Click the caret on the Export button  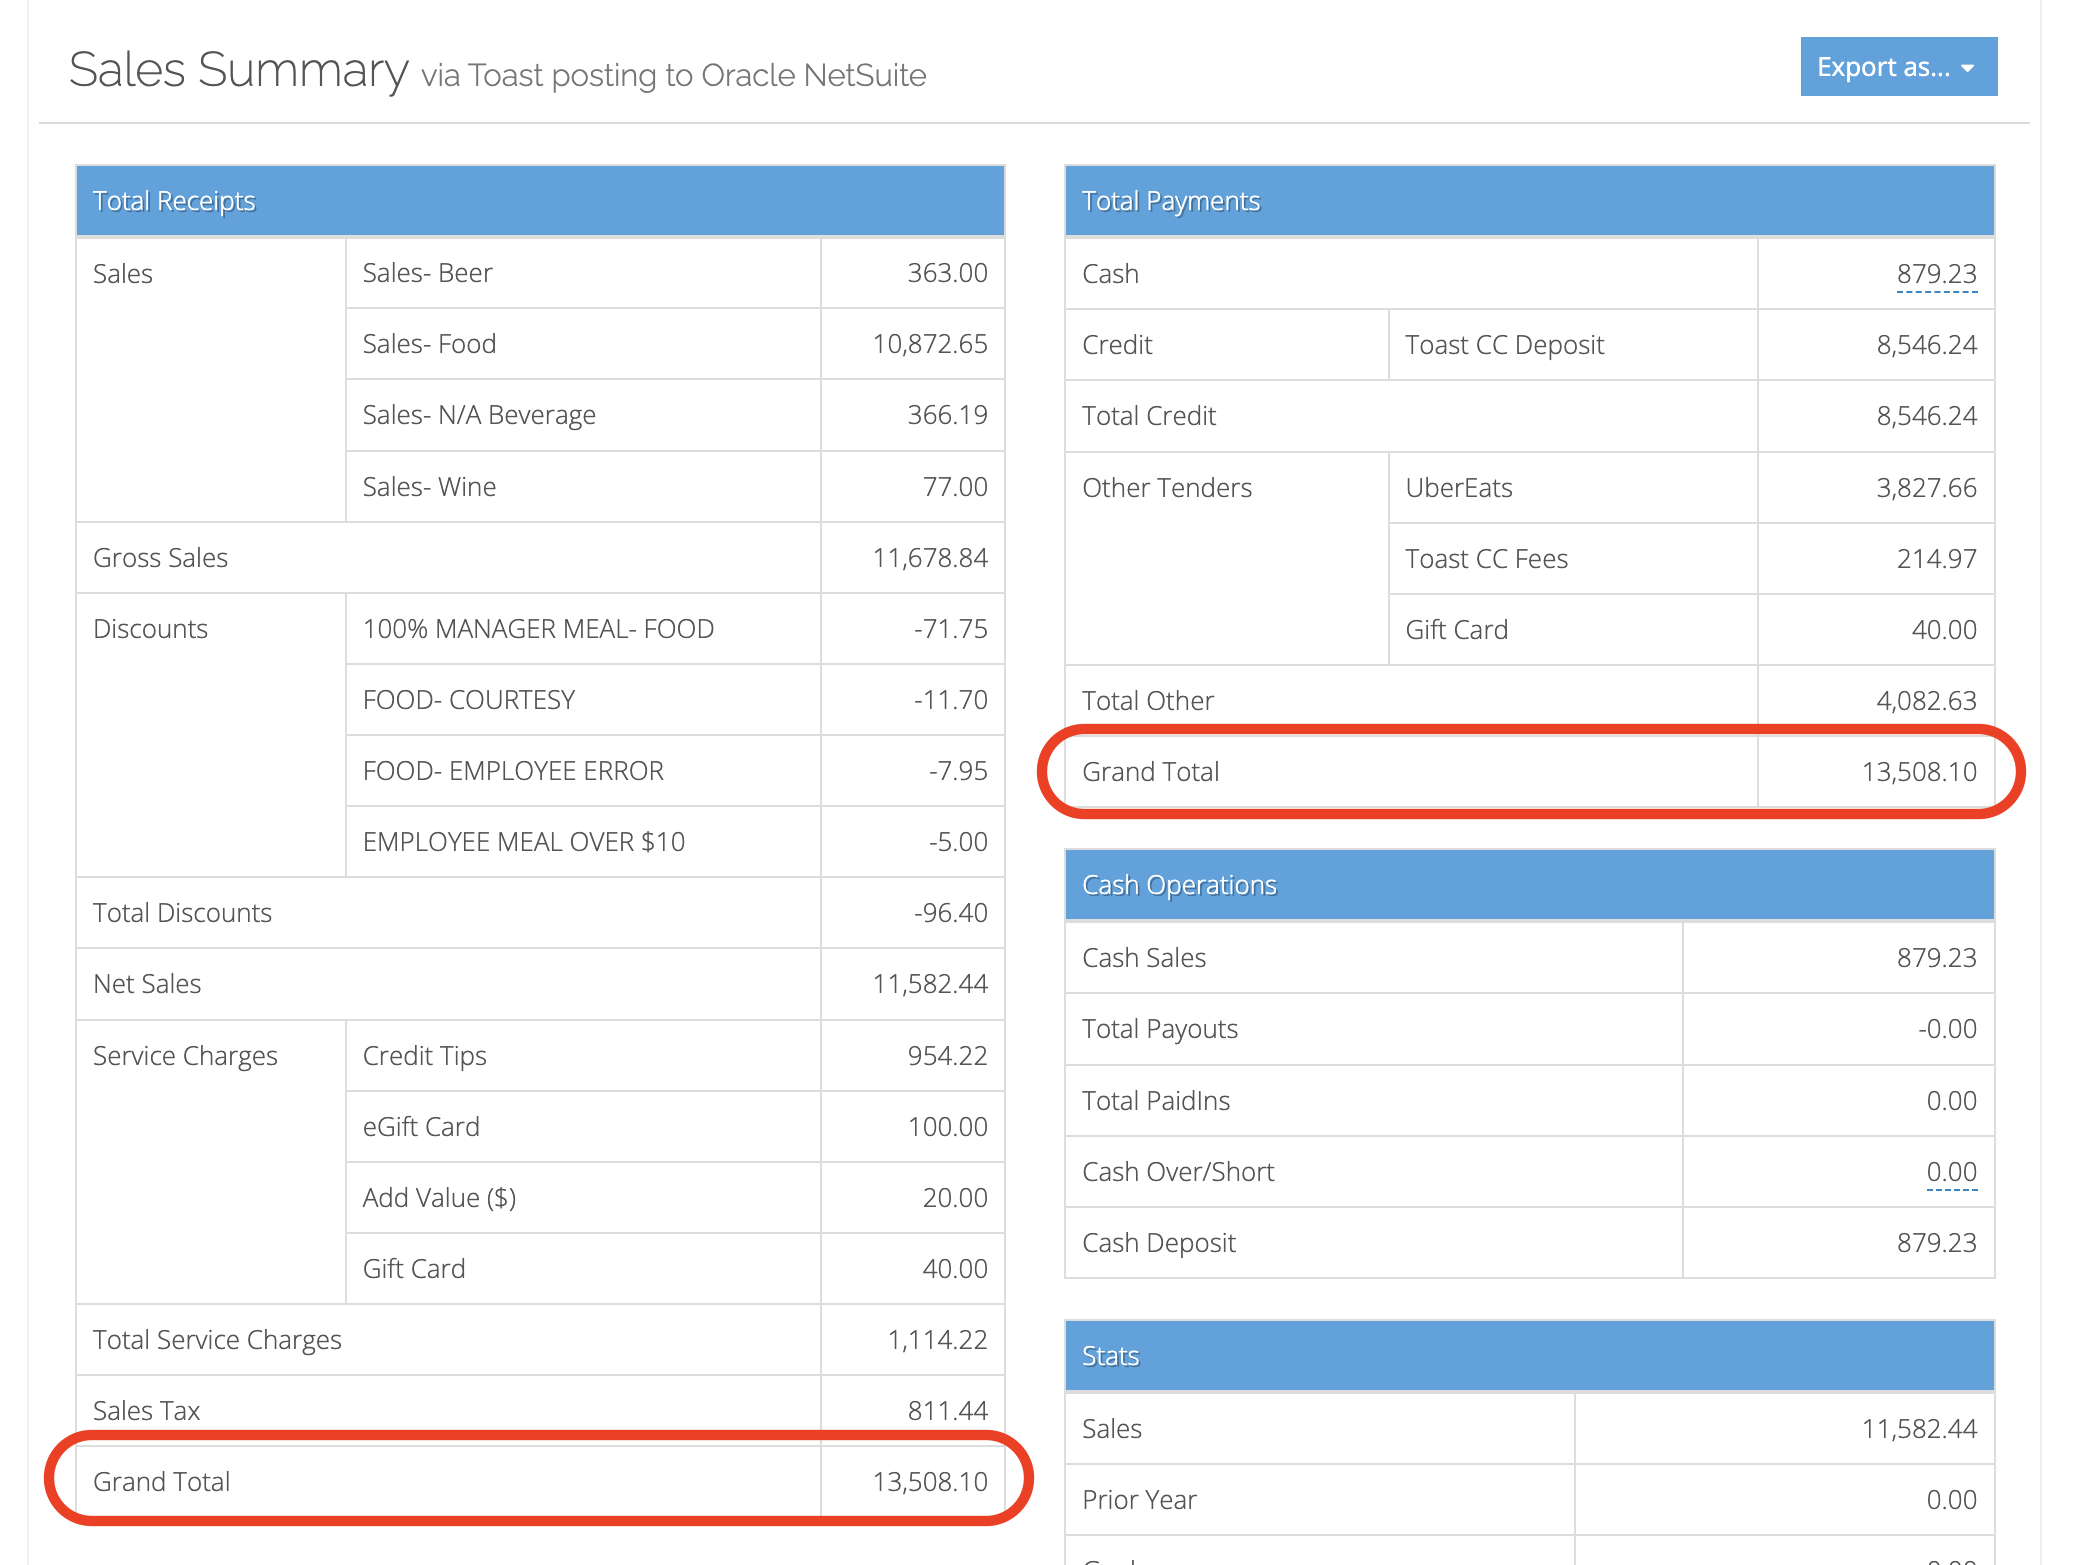(x=1966, y=66)
